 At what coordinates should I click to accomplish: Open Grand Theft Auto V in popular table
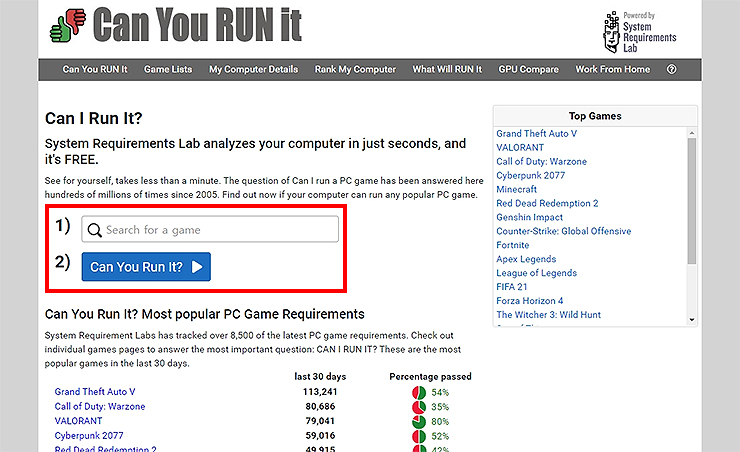tap(95, 392)
